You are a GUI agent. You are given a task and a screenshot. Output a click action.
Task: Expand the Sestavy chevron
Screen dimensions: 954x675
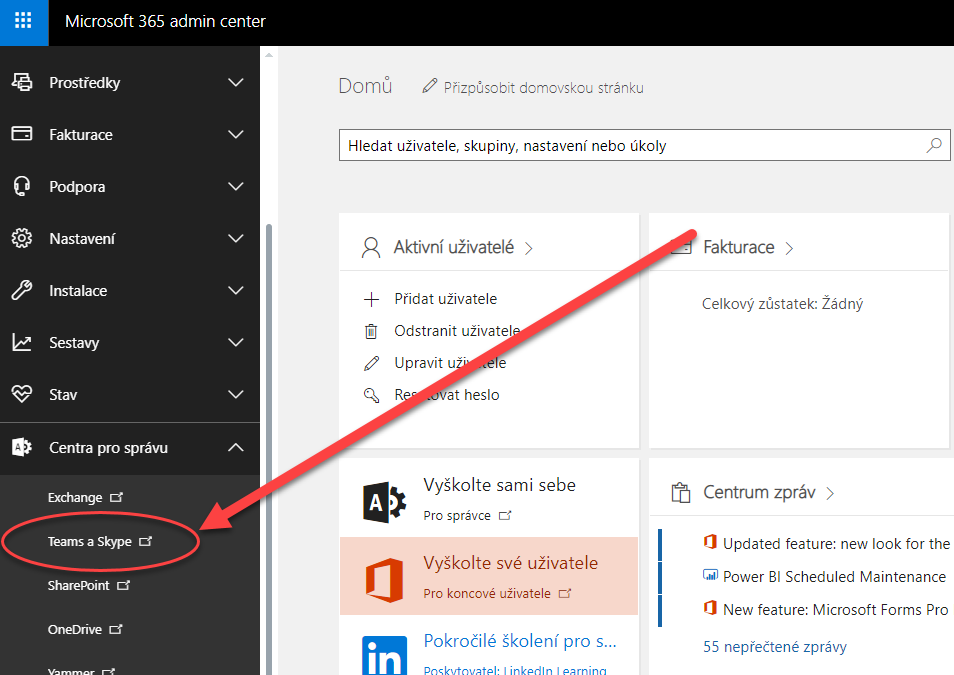pos(235,343)
